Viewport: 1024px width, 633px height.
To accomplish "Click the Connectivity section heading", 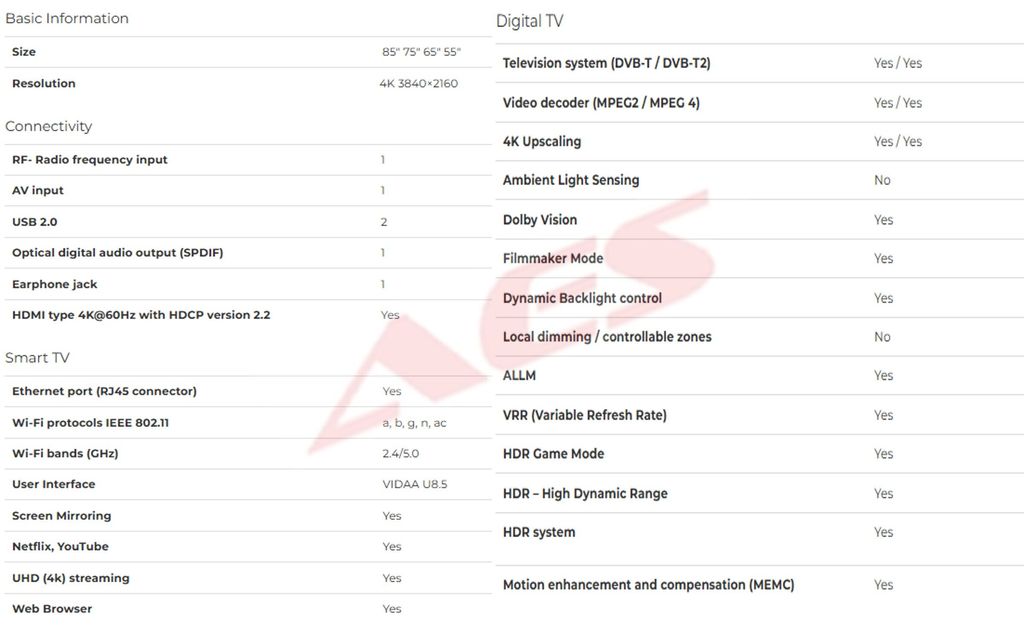I will (48, 126).
